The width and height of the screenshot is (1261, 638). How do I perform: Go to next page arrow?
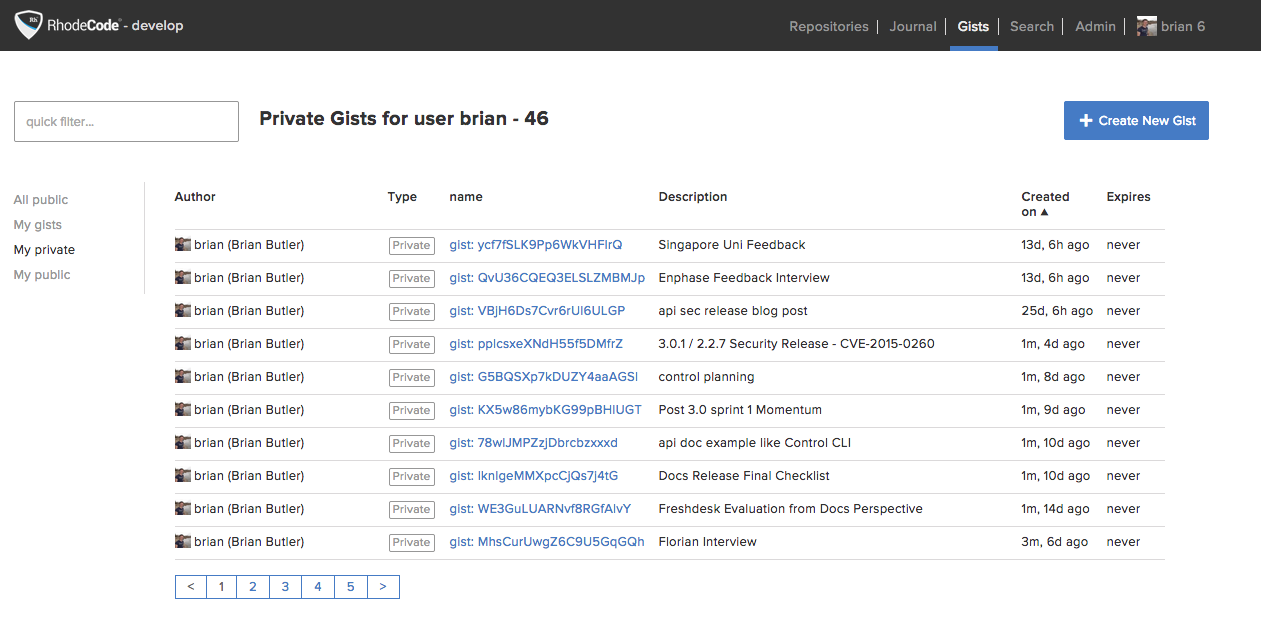pyautogui.click(x=383, y=587)
